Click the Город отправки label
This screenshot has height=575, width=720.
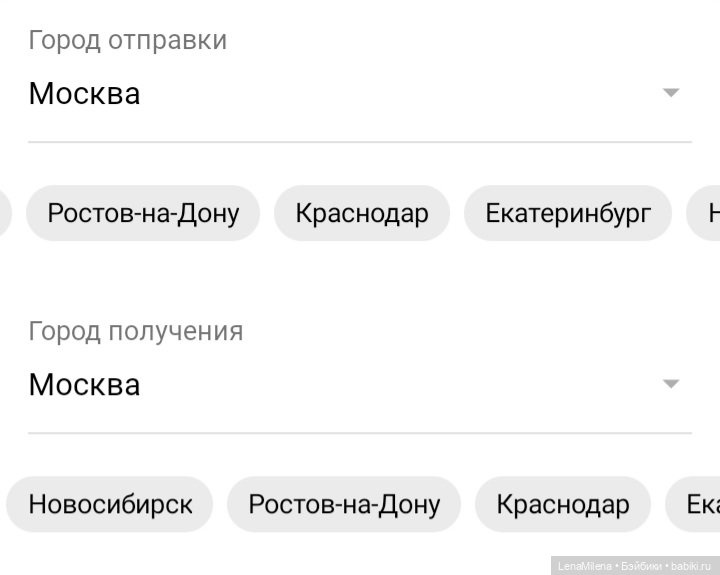point(128,40)
